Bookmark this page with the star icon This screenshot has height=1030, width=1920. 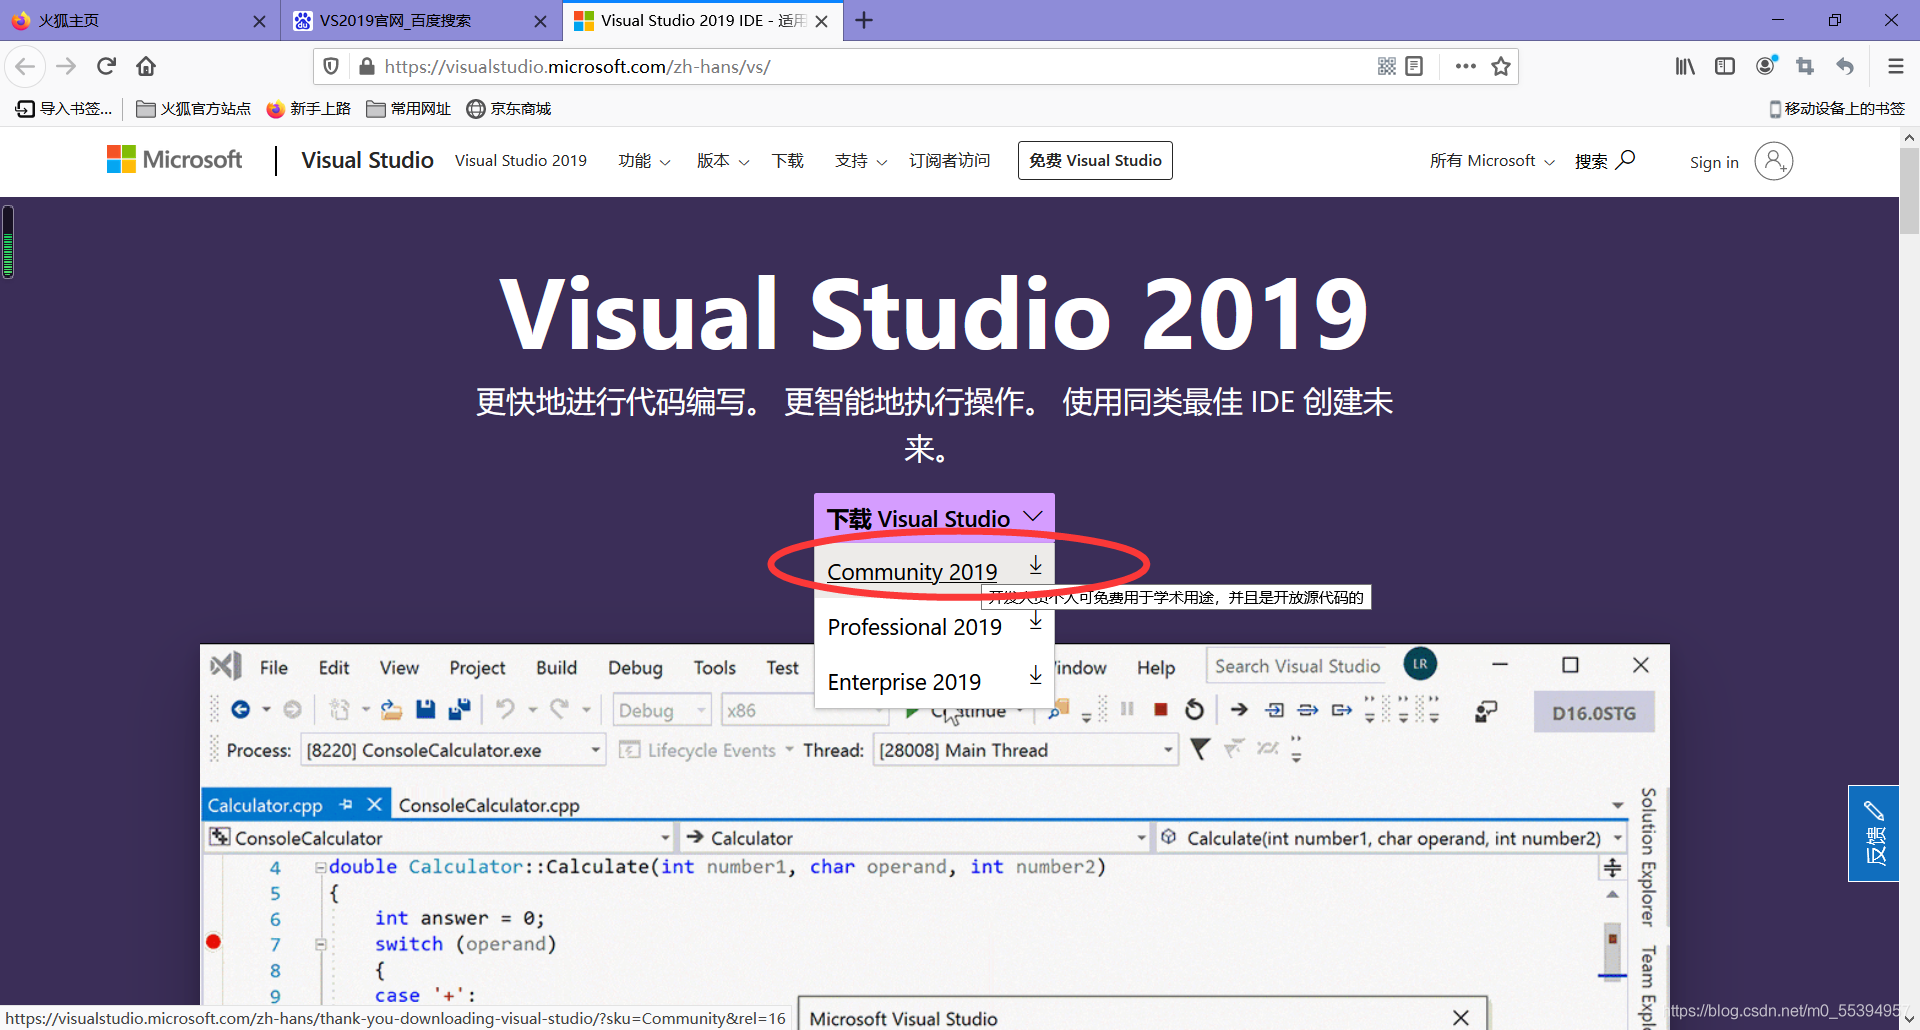[x=1500, y=66]
